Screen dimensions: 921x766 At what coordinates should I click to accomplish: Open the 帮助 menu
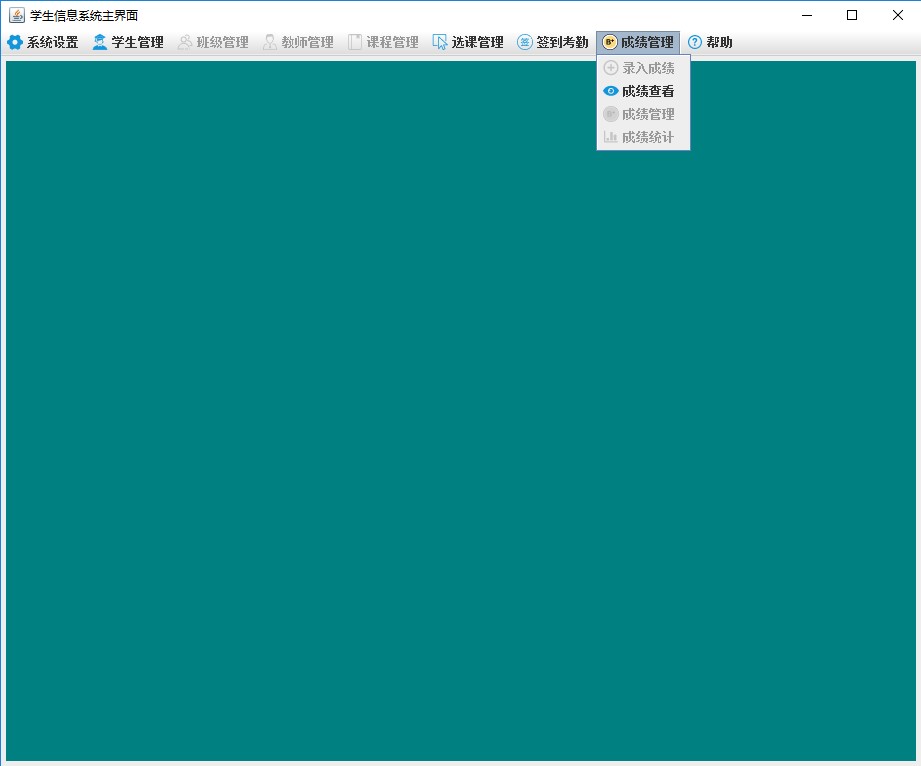[x=710, y=42]
